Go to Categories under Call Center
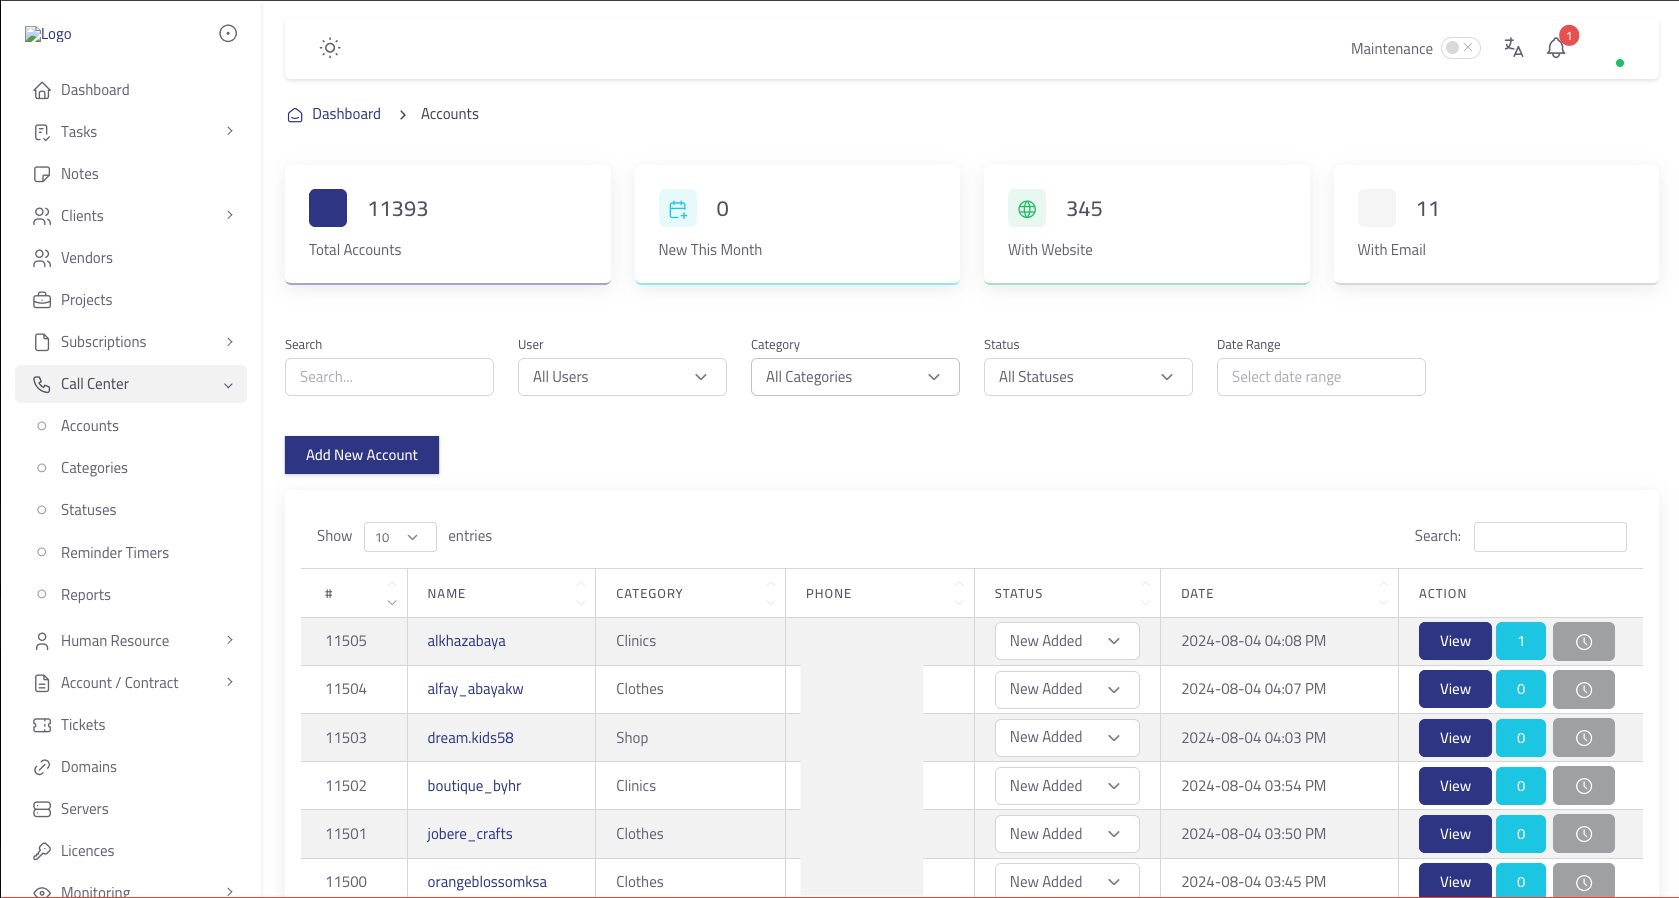The height and width of the screenshot is (898, 1679). [x=94, y=468]
